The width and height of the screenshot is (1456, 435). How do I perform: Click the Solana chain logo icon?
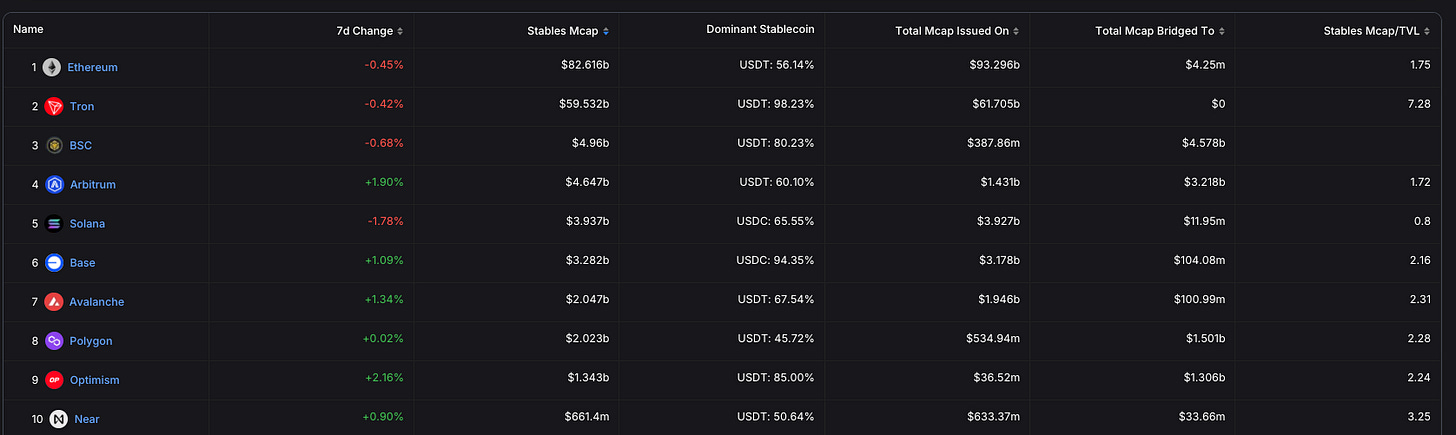(x=54, y=223)
